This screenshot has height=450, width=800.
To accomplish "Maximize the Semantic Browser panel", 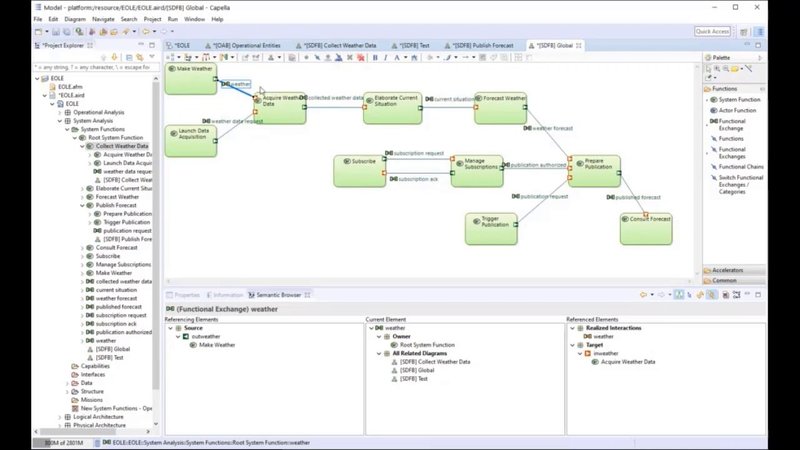I will pyautogui.click(x=758, y=294).
